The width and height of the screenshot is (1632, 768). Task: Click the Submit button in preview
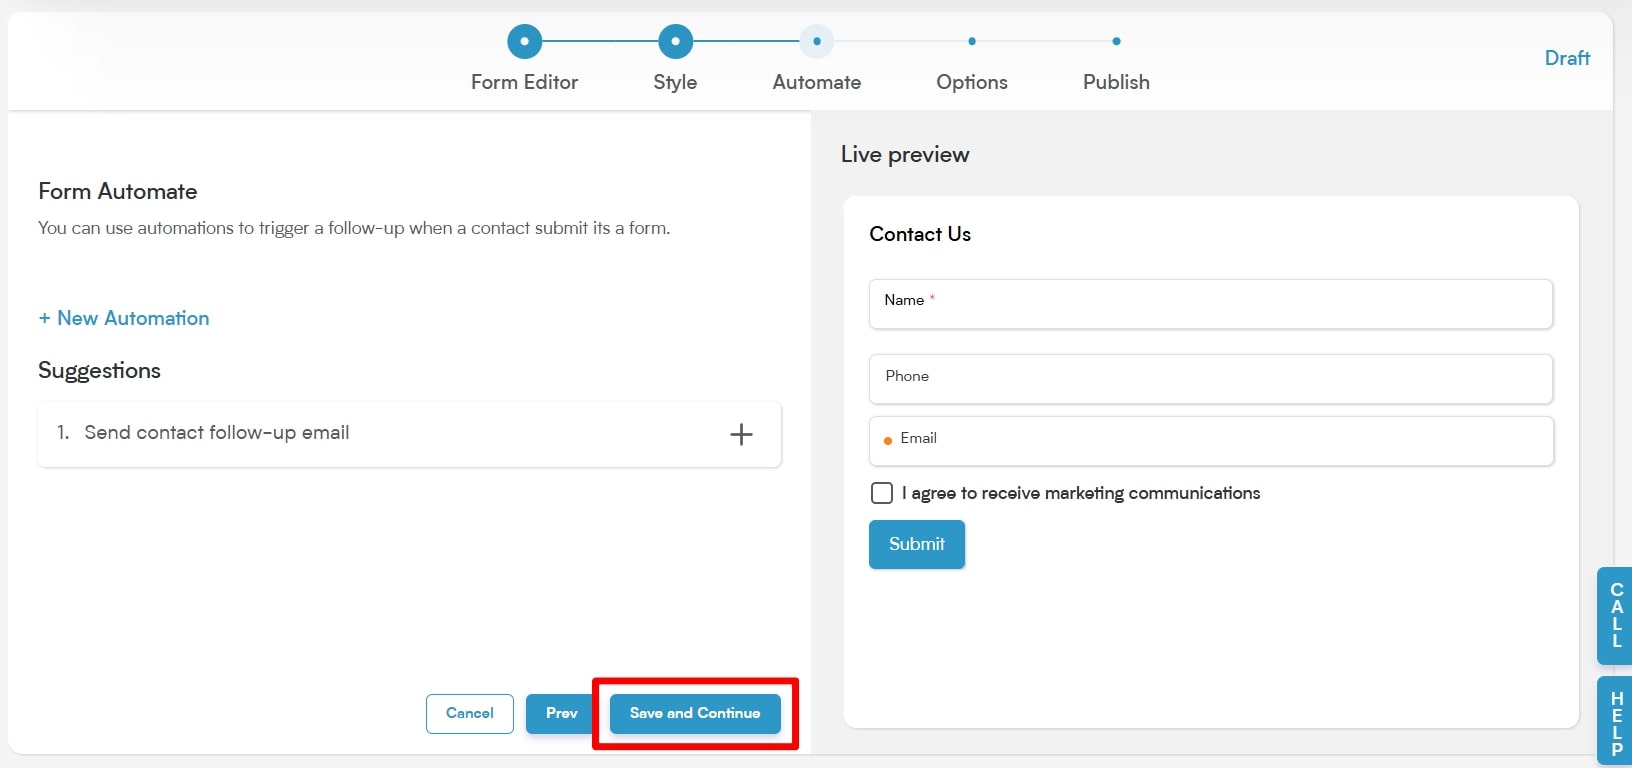[917, 544]
